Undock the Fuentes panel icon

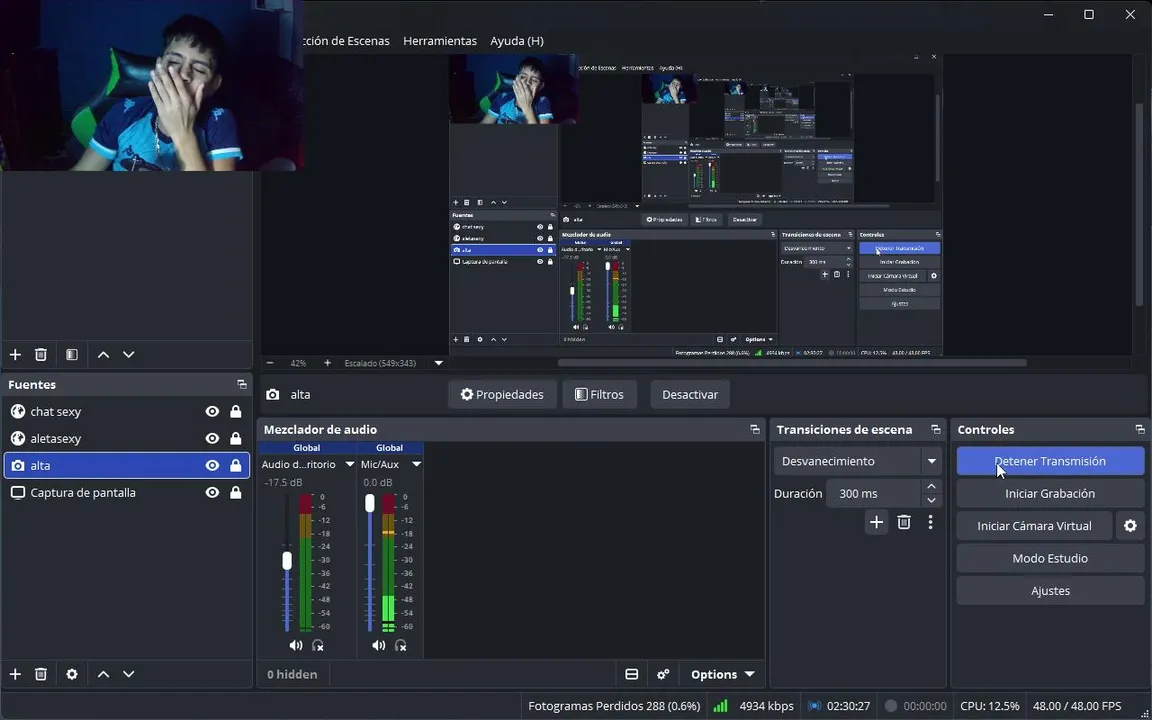tap(242, 384)
